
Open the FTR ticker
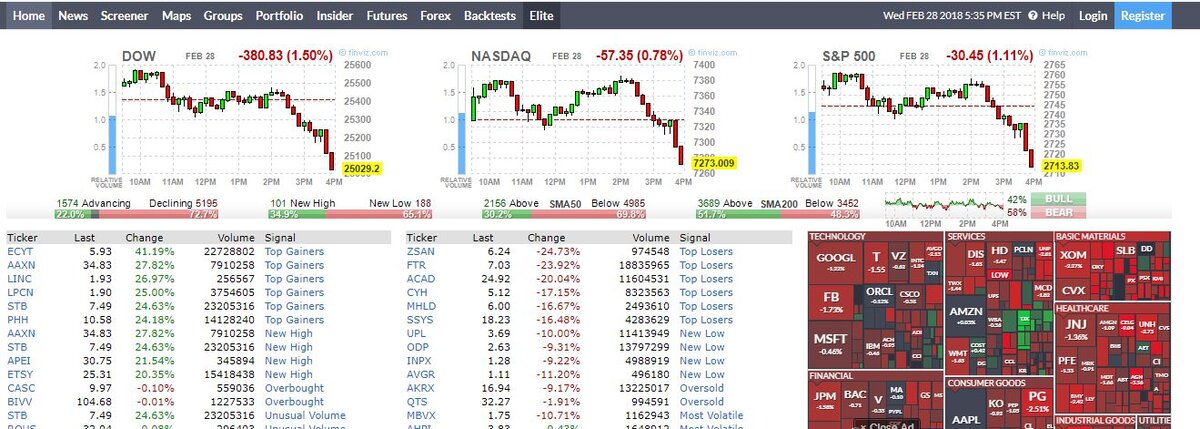[417, 266]
